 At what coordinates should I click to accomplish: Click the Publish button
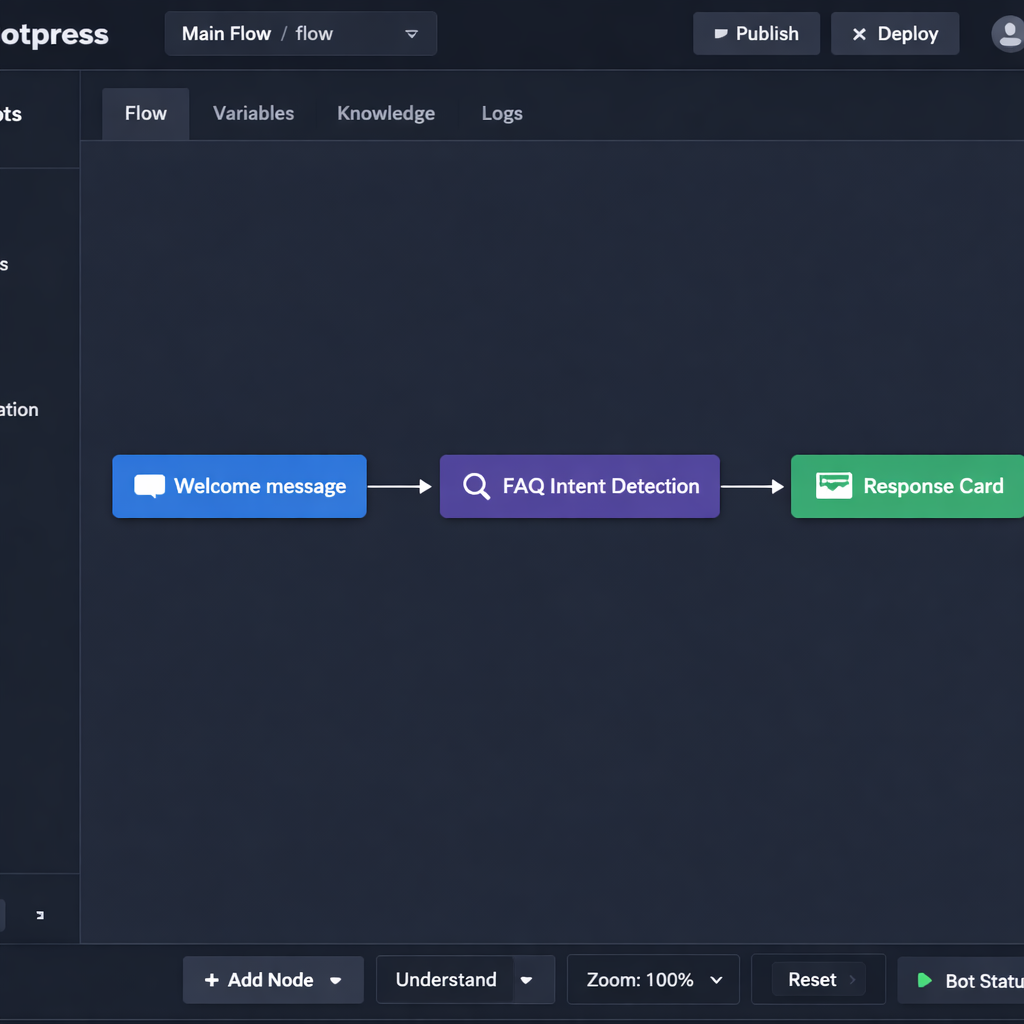(x=756, y=33)
